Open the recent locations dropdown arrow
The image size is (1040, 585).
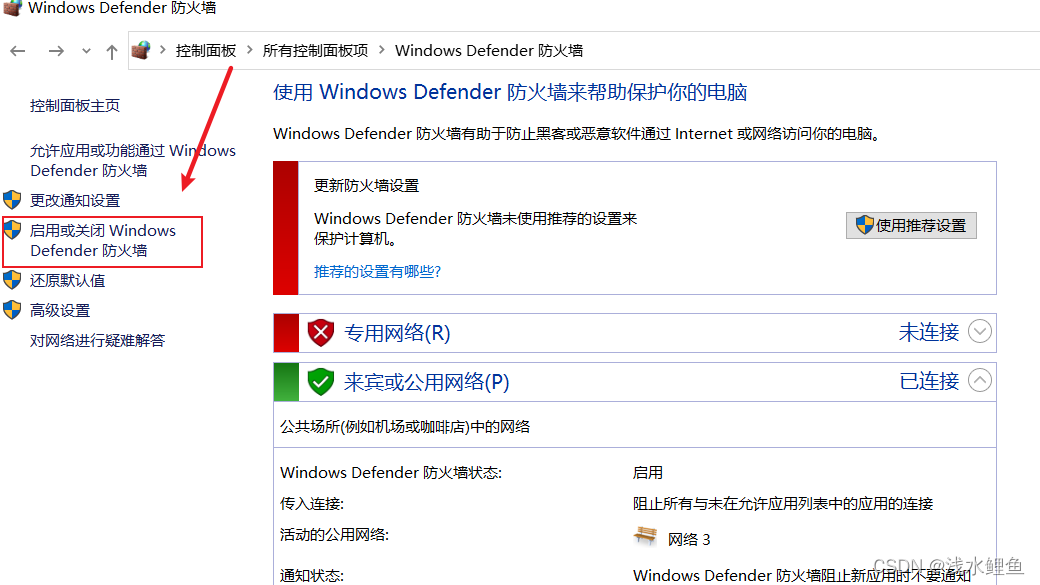pyautogui.click(x=86, y=51)
